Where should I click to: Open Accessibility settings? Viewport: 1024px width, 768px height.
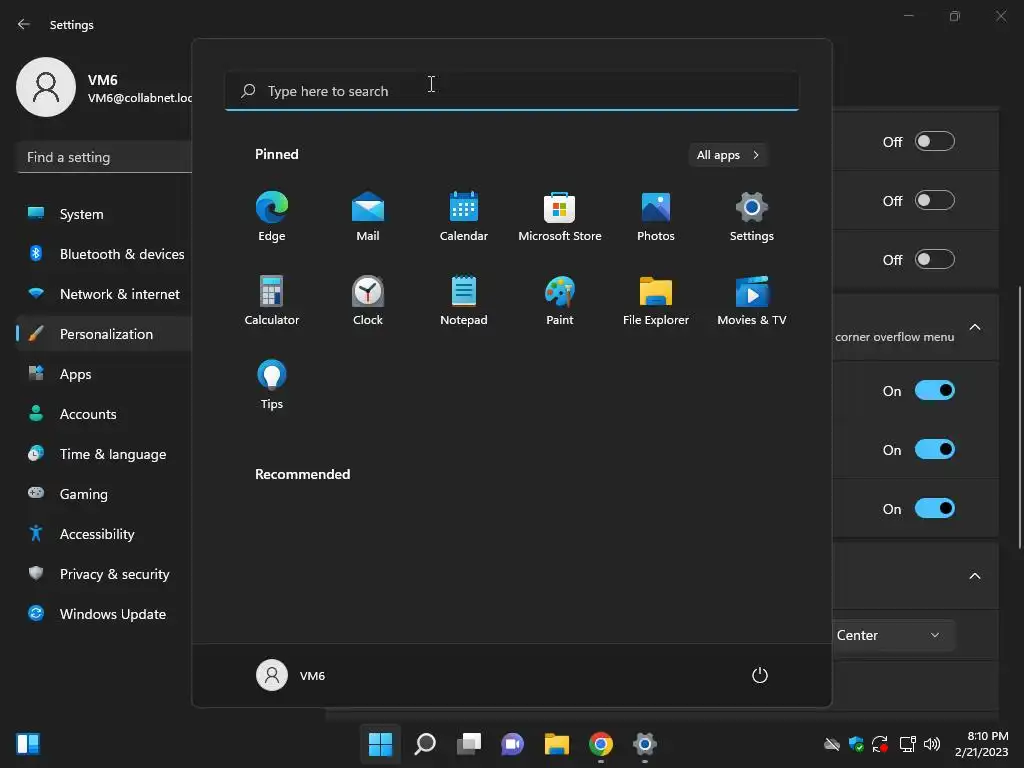[104, 534]
